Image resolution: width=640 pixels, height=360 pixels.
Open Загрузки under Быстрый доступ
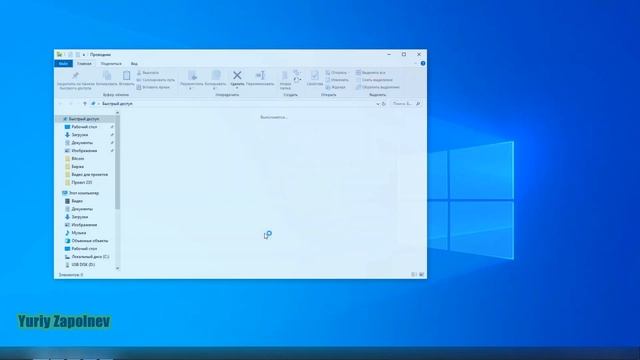[80, 135]
